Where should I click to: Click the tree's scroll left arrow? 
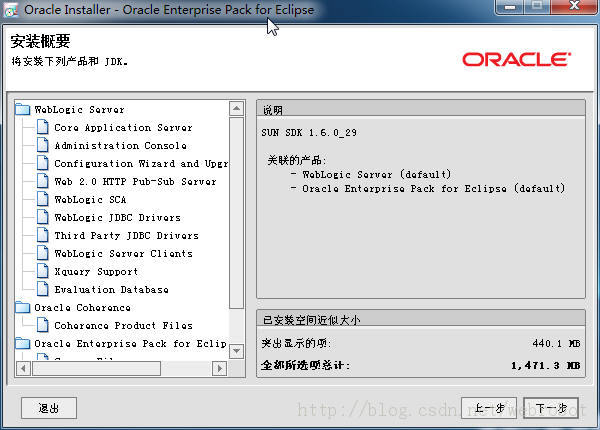pyautogui.click(x=24, y=368)
